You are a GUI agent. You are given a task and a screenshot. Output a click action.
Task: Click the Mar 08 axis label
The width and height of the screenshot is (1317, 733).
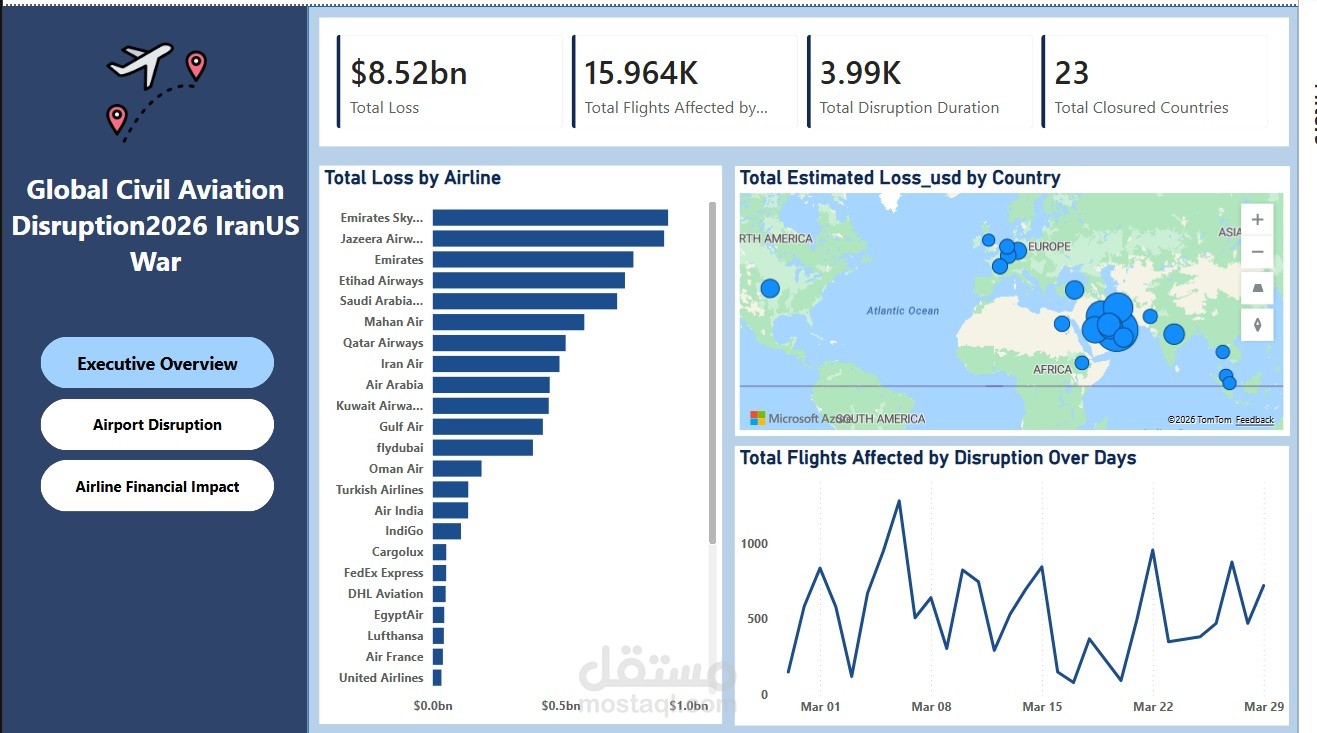(931, 707)
